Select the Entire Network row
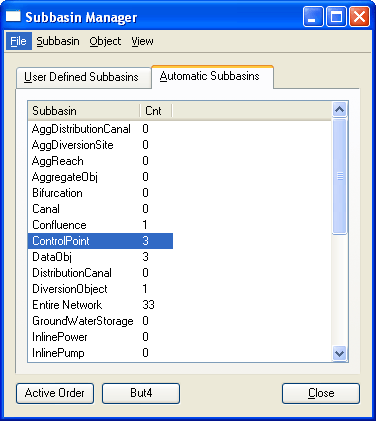376x421 pixels. 100,305
